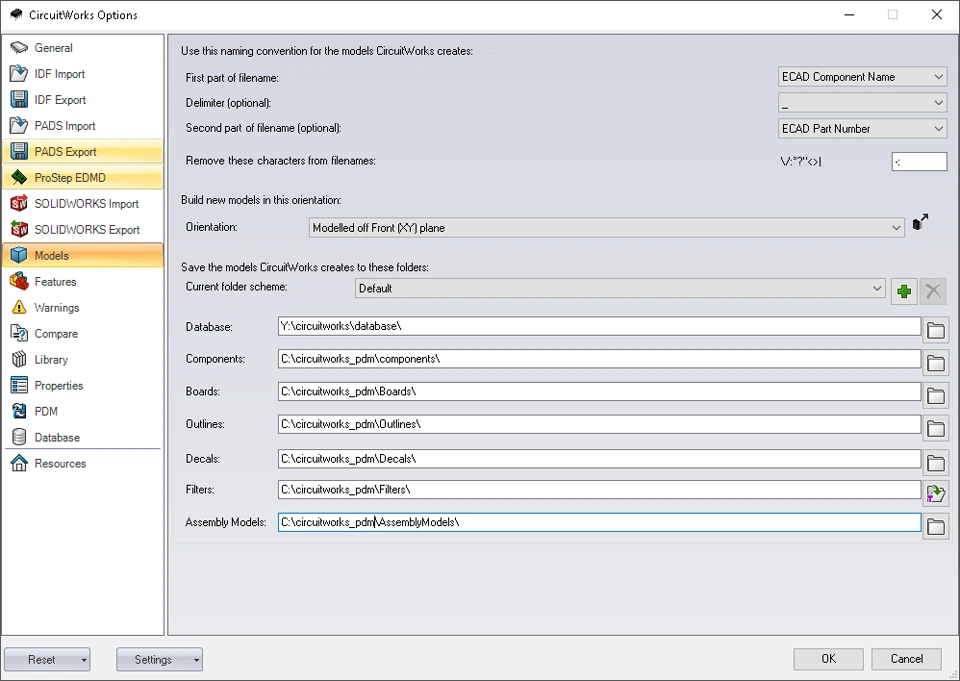Viewport: 960px width, 681px height.
Task: Browse for the Components folder
Action: [x=936, y=363]
